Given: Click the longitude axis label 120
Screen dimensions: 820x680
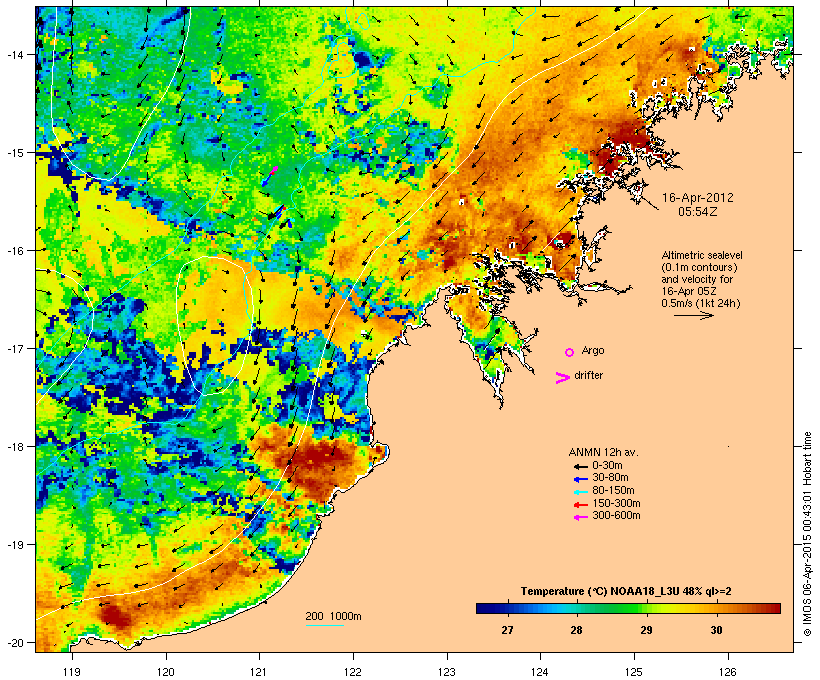Looking at the screenshot, I should [x=166, y=672].
